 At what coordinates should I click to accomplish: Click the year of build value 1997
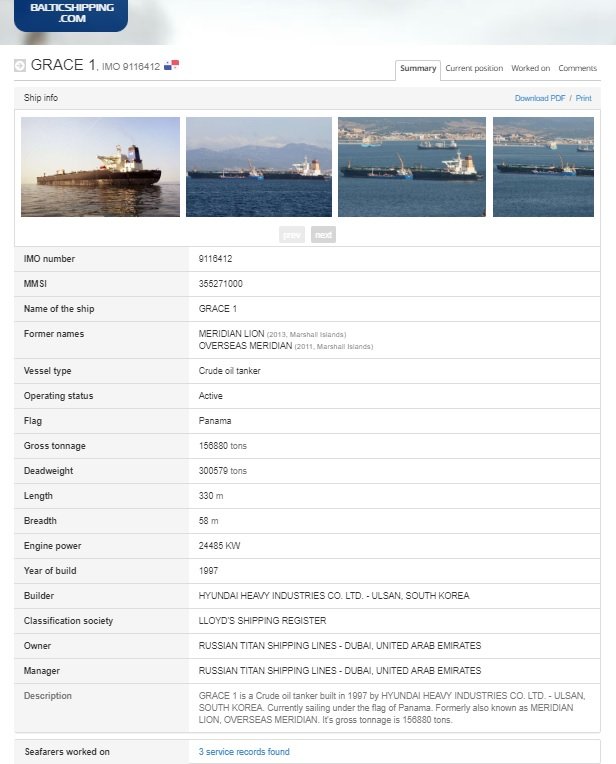tap(208, 571)
